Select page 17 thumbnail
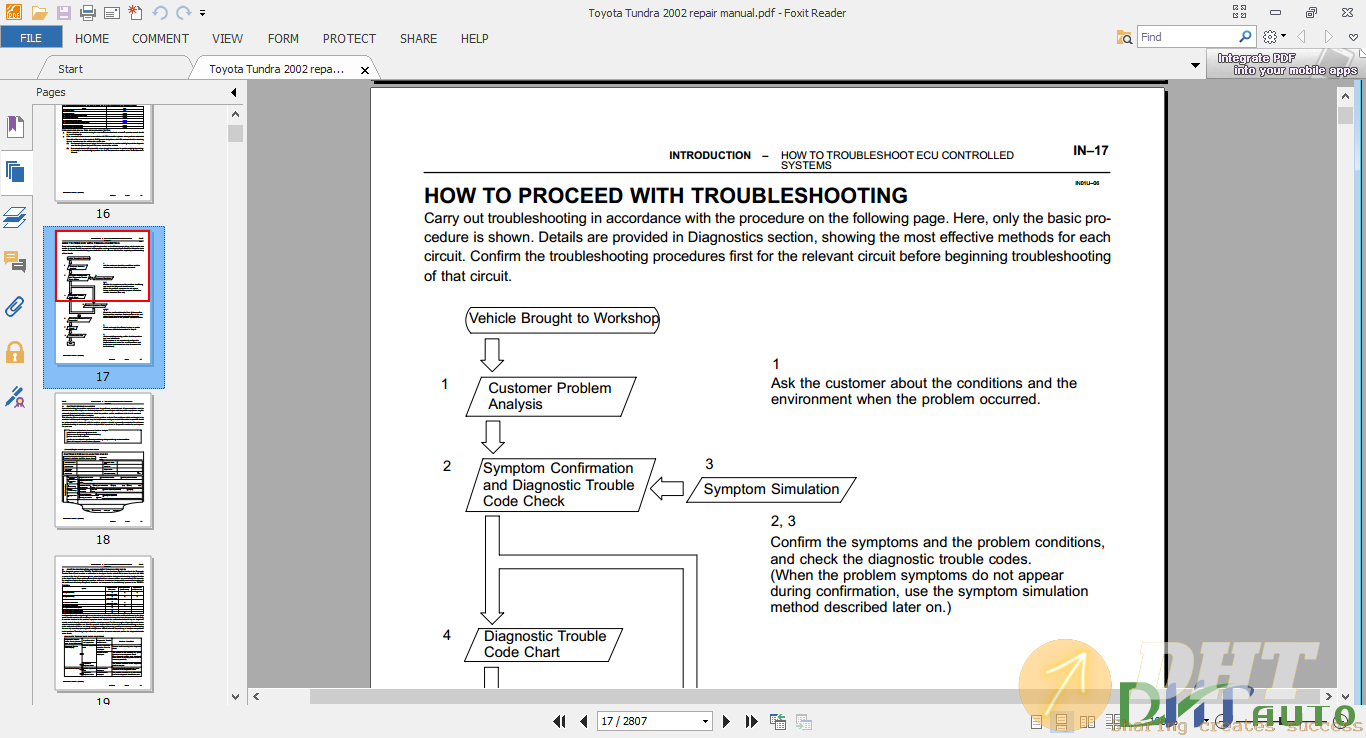 (x=103, y=307)
